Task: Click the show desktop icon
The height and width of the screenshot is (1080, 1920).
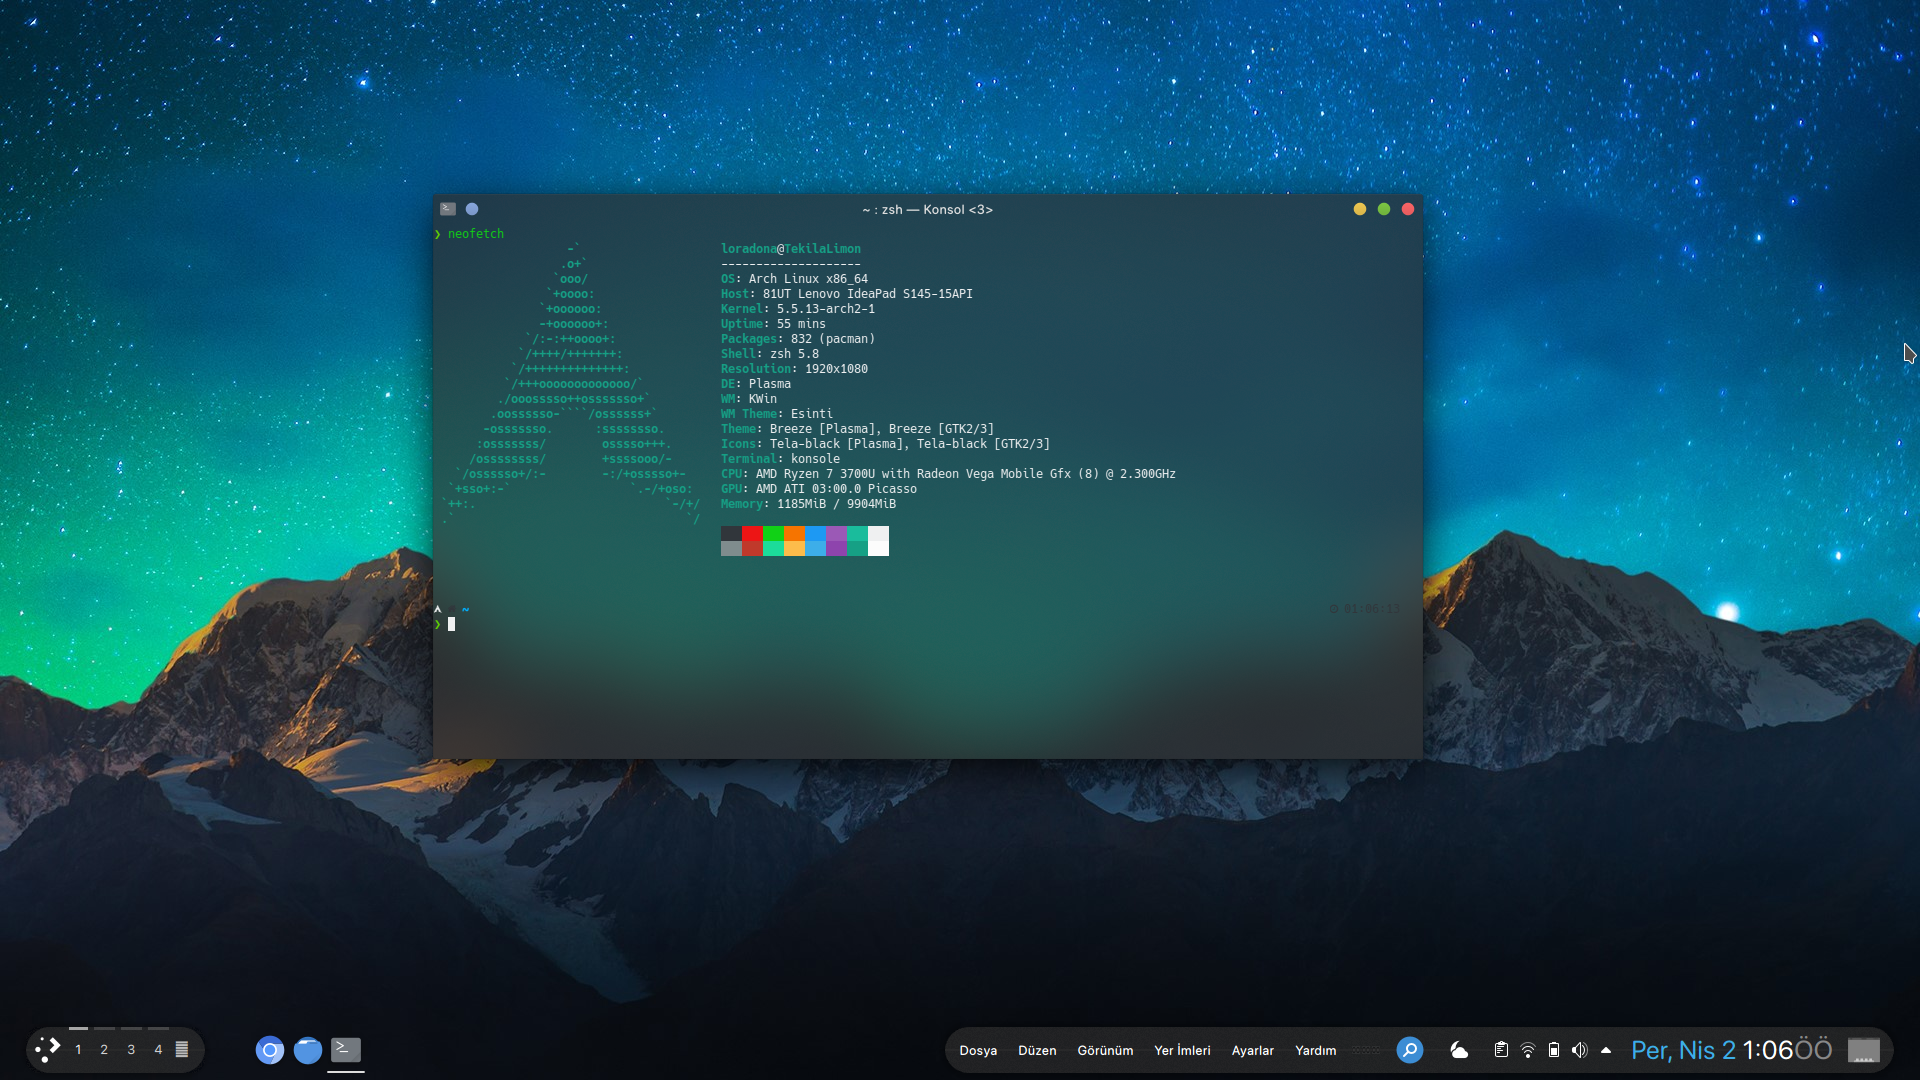Action: coord(1863,1050)
